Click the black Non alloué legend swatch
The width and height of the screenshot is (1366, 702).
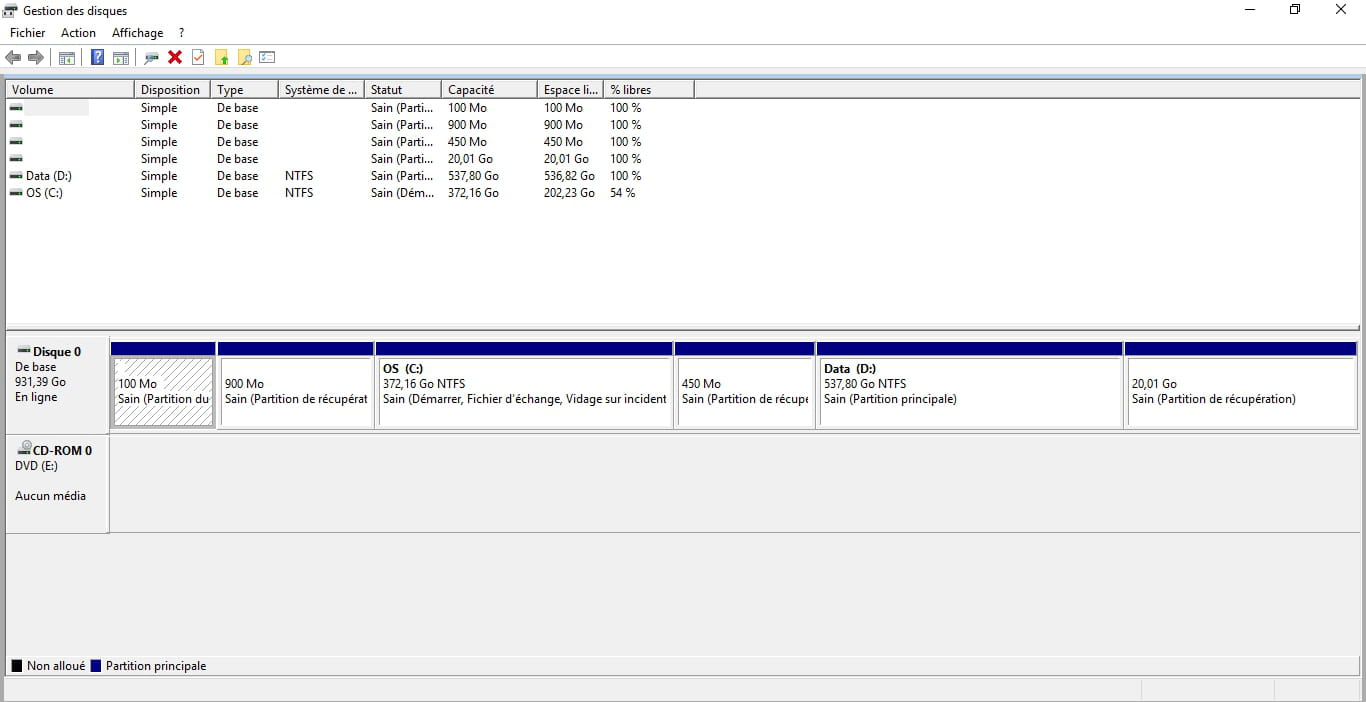coord(17,666)
